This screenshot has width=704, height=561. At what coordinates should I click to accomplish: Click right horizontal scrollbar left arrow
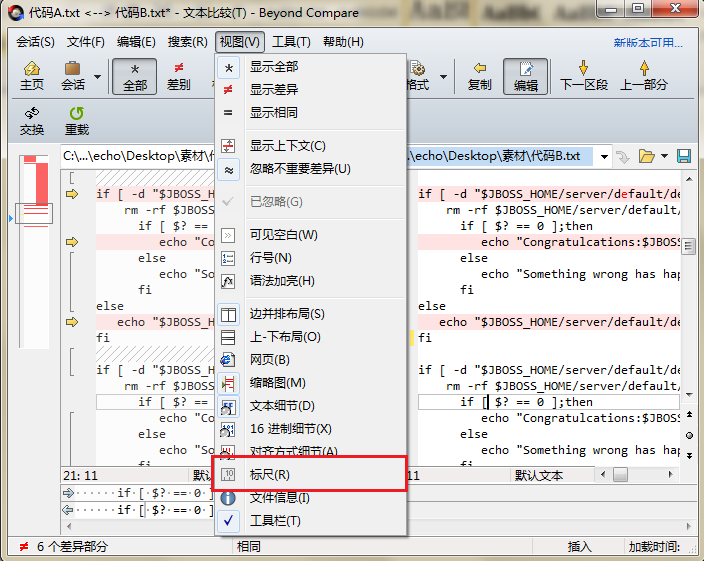(x=603, y=474)
